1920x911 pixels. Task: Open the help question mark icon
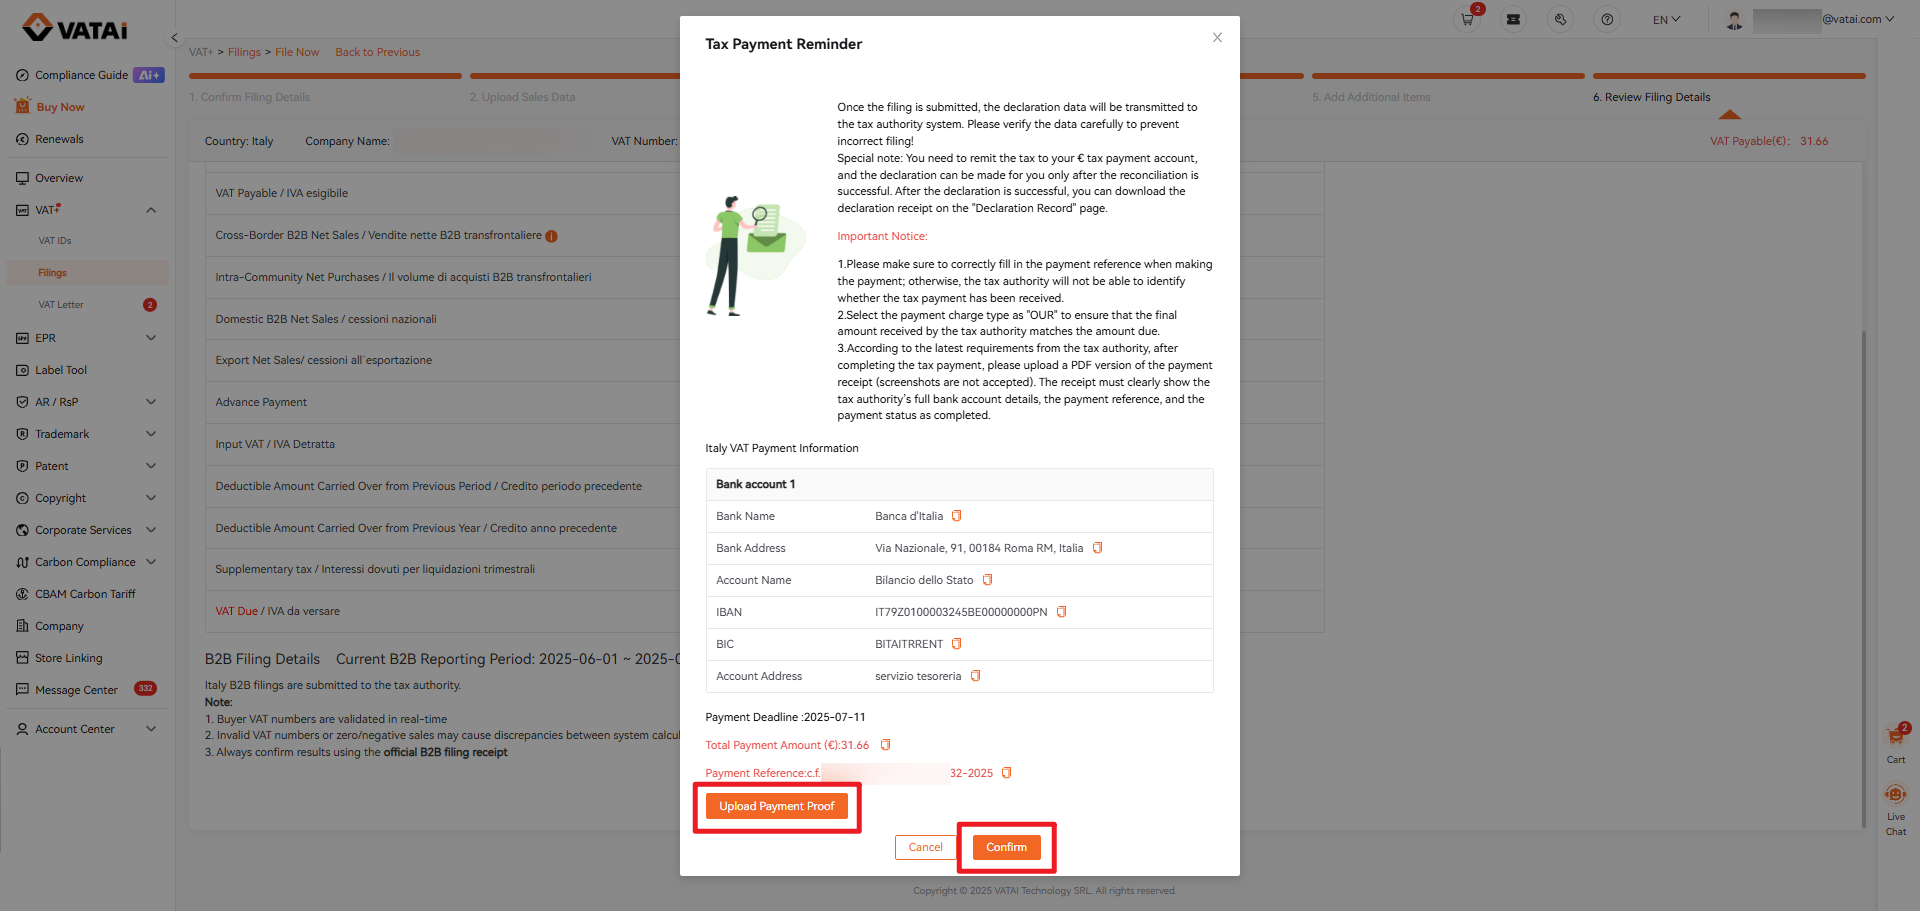coord(1607,19)
